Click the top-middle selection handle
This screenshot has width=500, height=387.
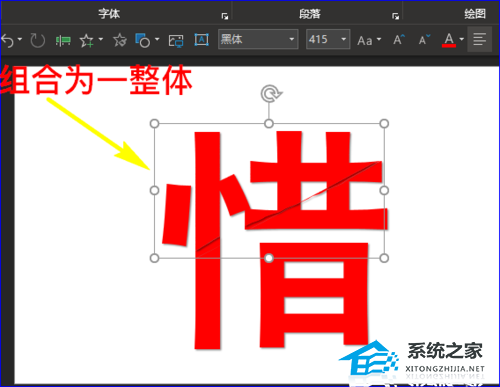269,124
